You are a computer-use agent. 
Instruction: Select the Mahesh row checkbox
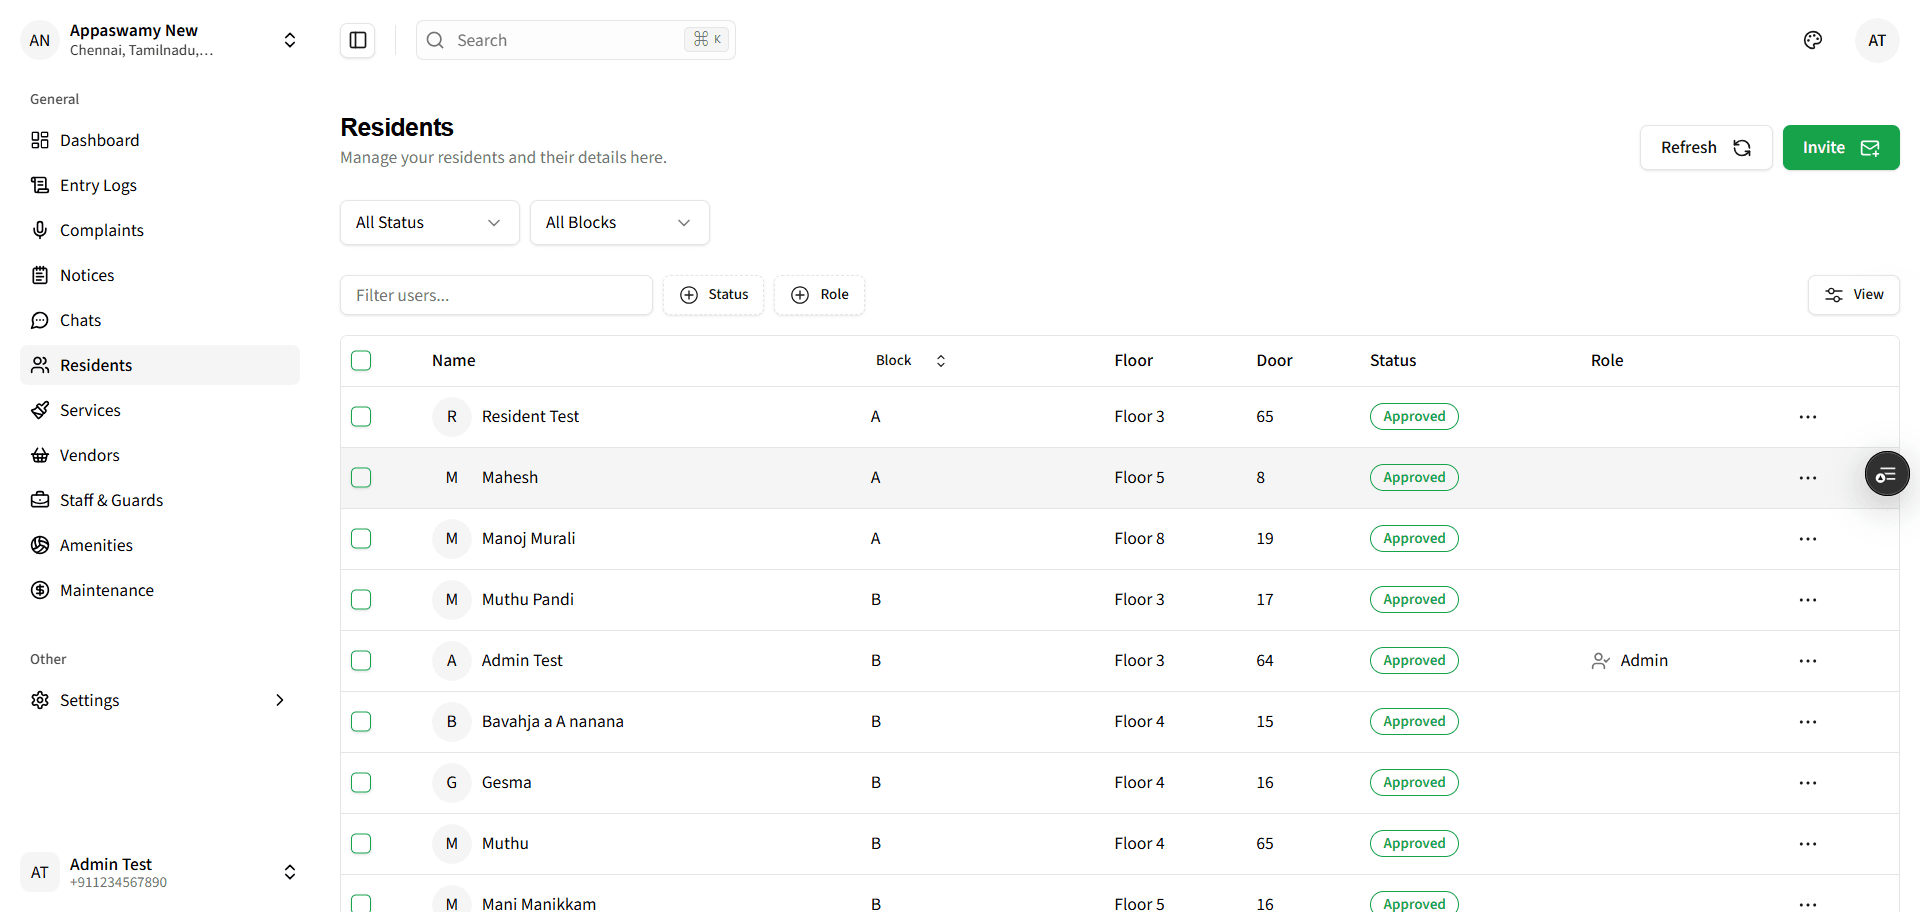pos(361,478)
